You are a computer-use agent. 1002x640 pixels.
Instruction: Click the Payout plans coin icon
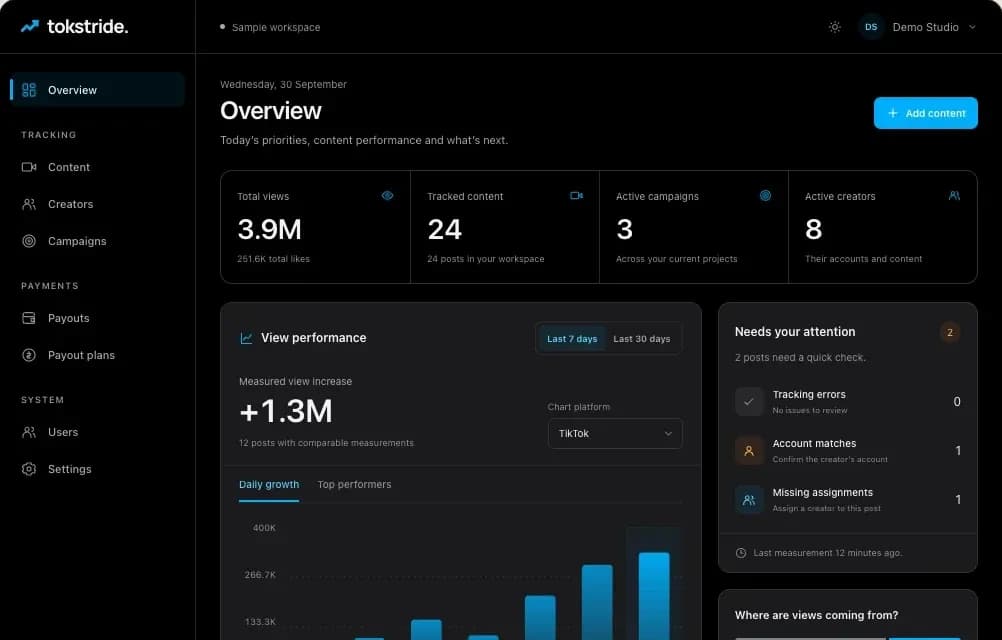(x=29, y=355)
